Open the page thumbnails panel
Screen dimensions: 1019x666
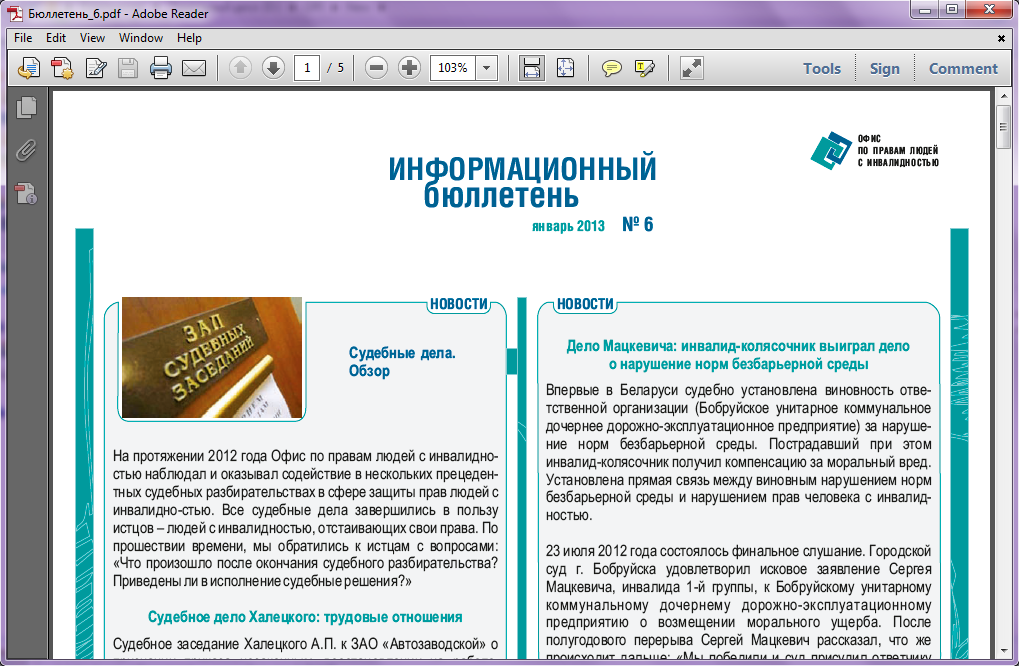pos(27,107)
